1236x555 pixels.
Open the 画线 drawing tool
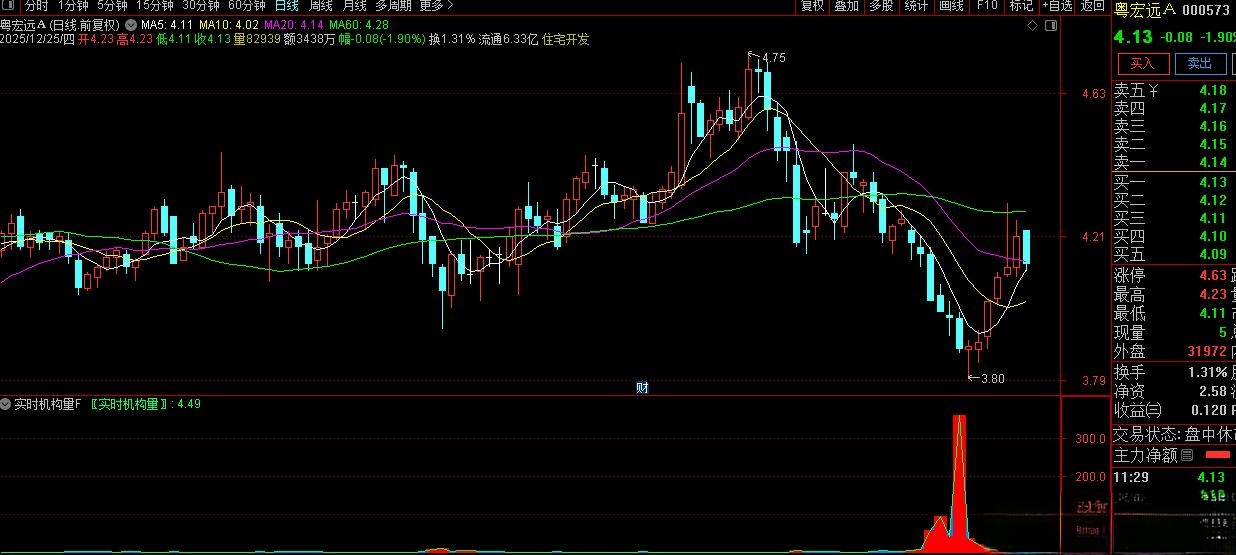(951, 6)
